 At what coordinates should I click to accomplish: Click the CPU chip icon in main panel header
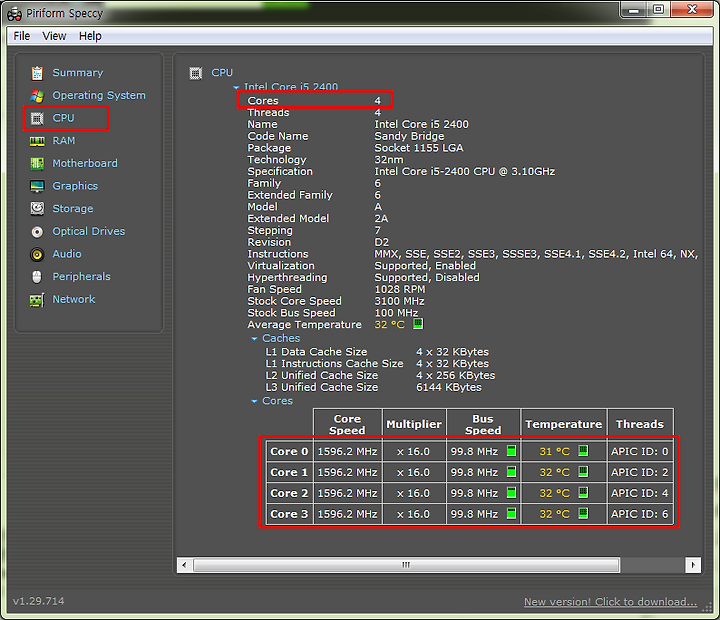tap(196, 73)
